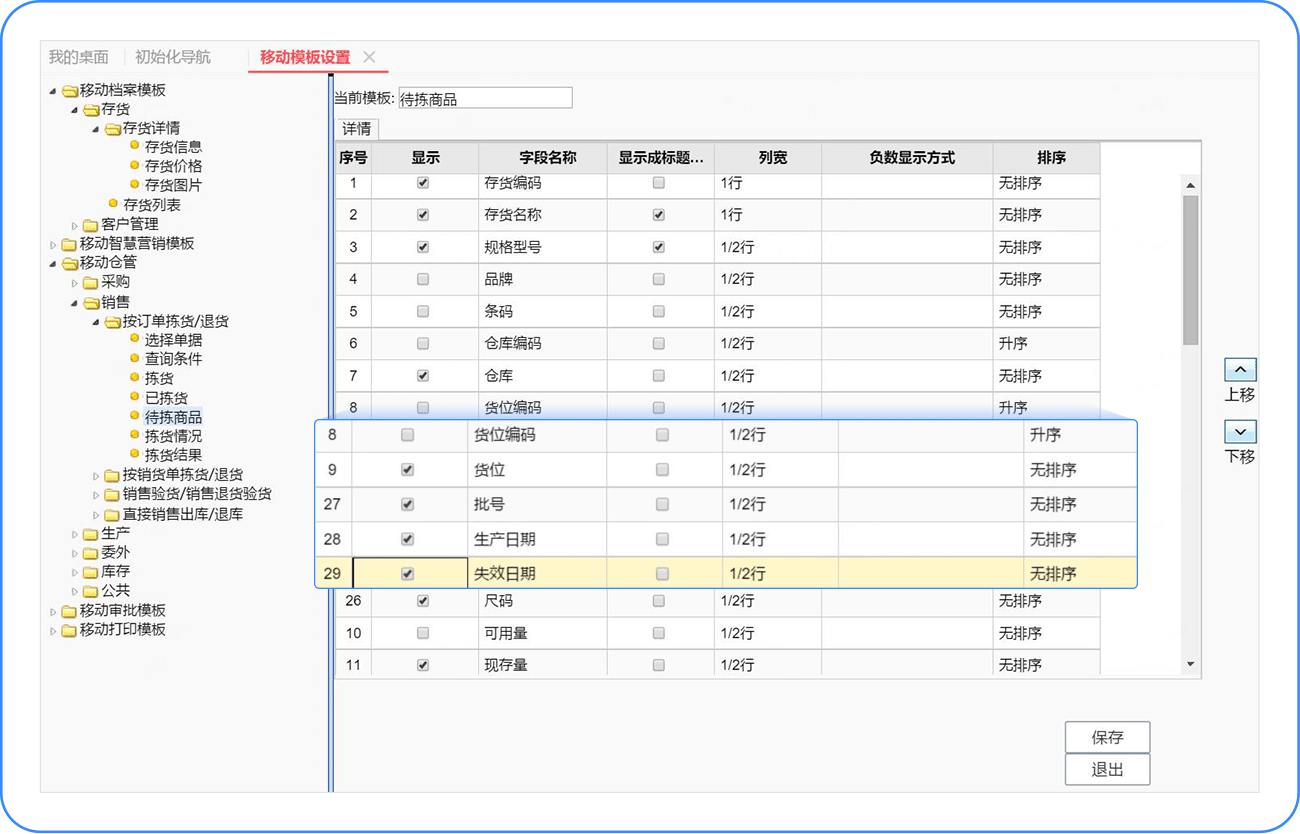Collapse the 按订单拣货/退货 node
Image resolution: width=1300 pixels, height=834 pixels.
(96, 322)
